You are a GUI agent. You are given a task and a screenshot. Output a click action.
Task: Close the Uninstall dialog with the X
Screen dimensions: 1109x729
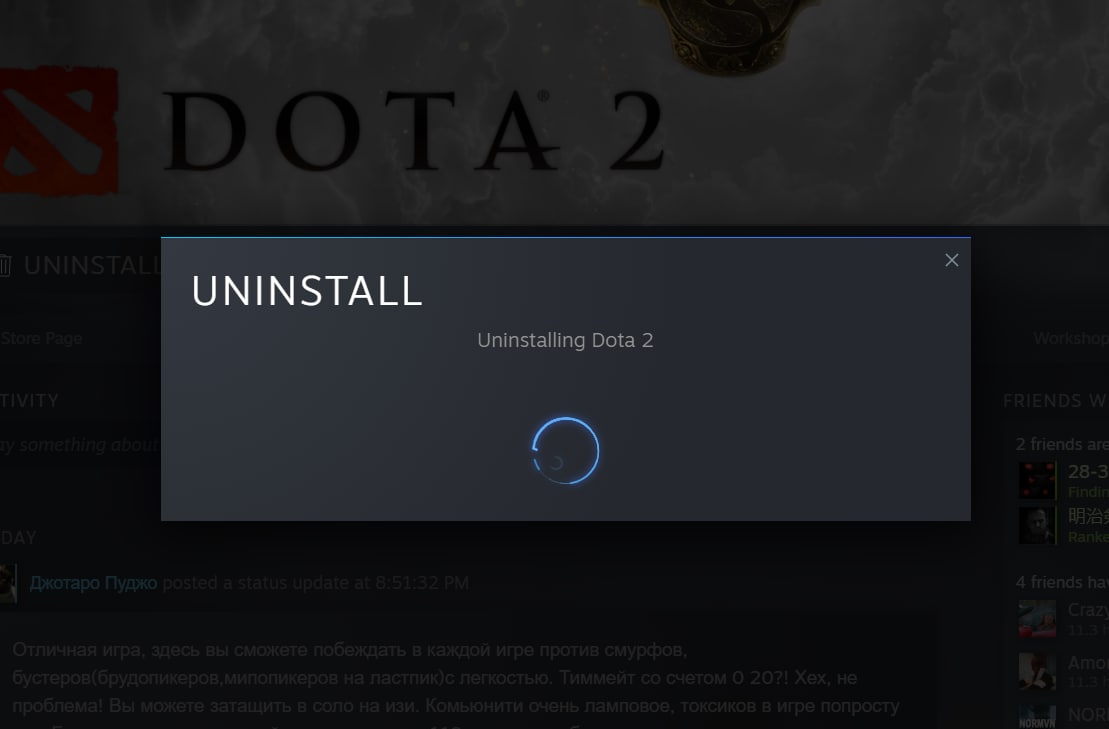[951, 260]
